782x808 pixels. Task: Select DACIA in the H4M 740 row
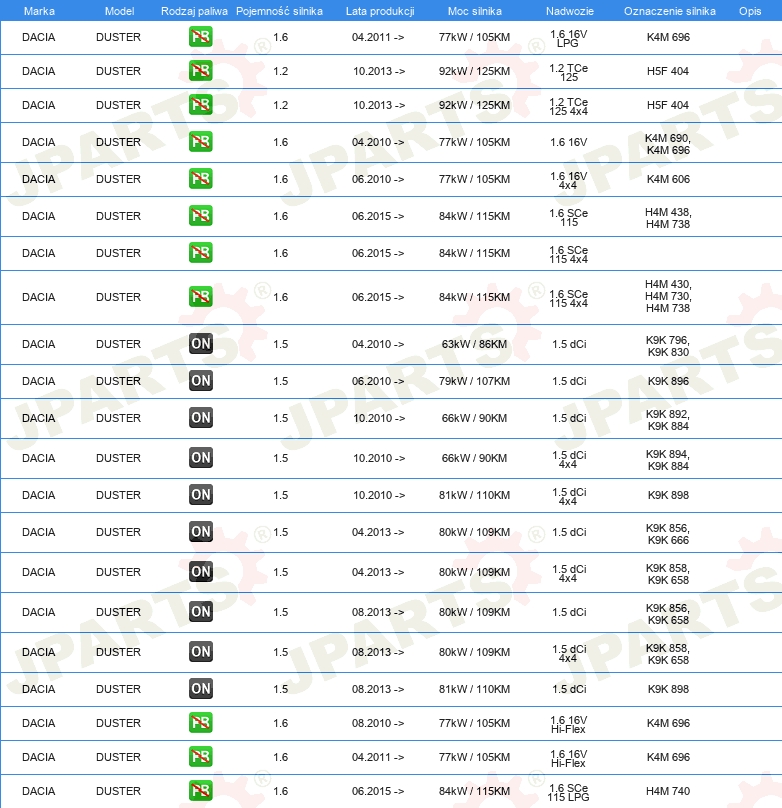coord(39,792)
